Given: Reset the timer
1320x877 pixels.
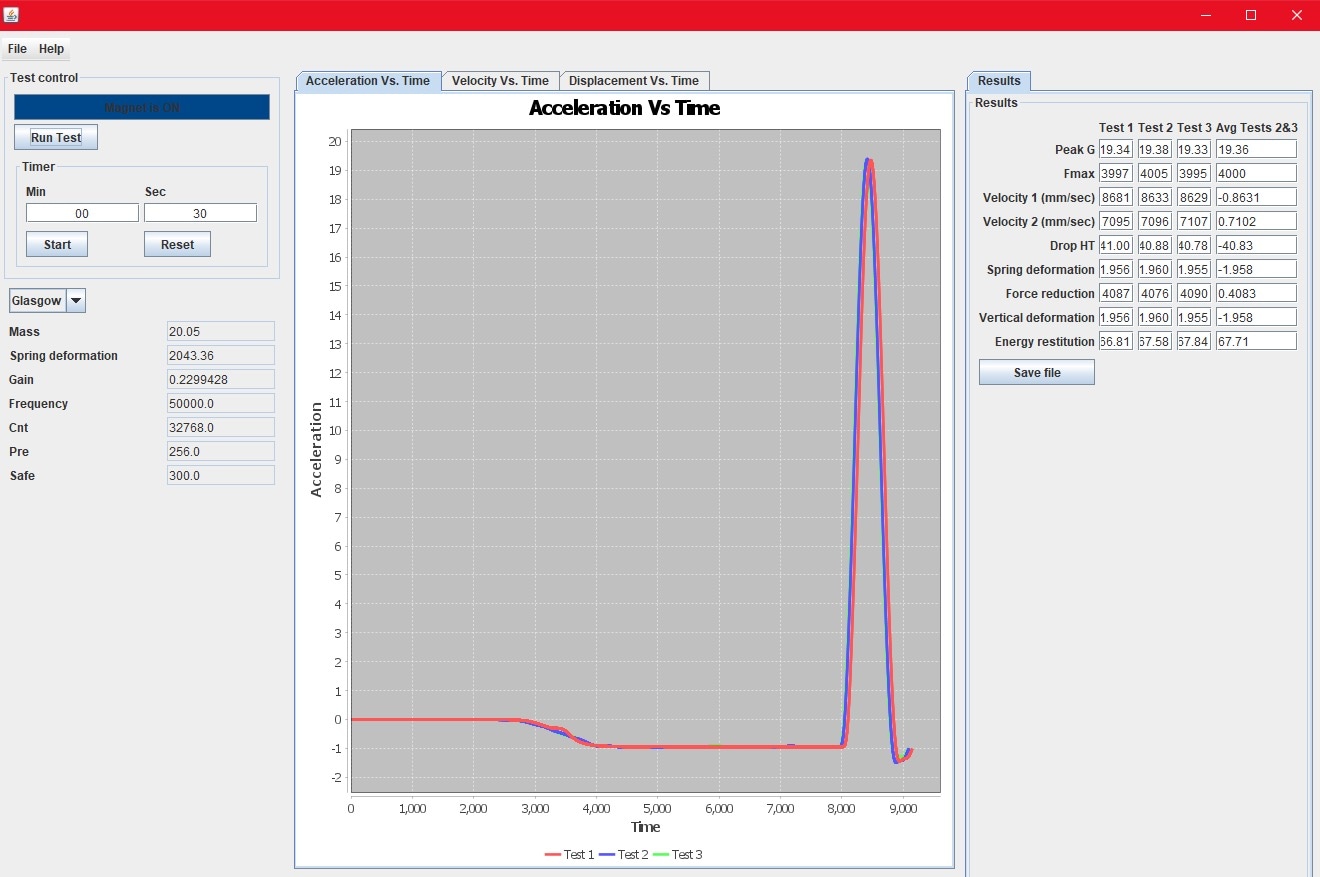Looking at the screenshot, I should click(x=177, y=245).
